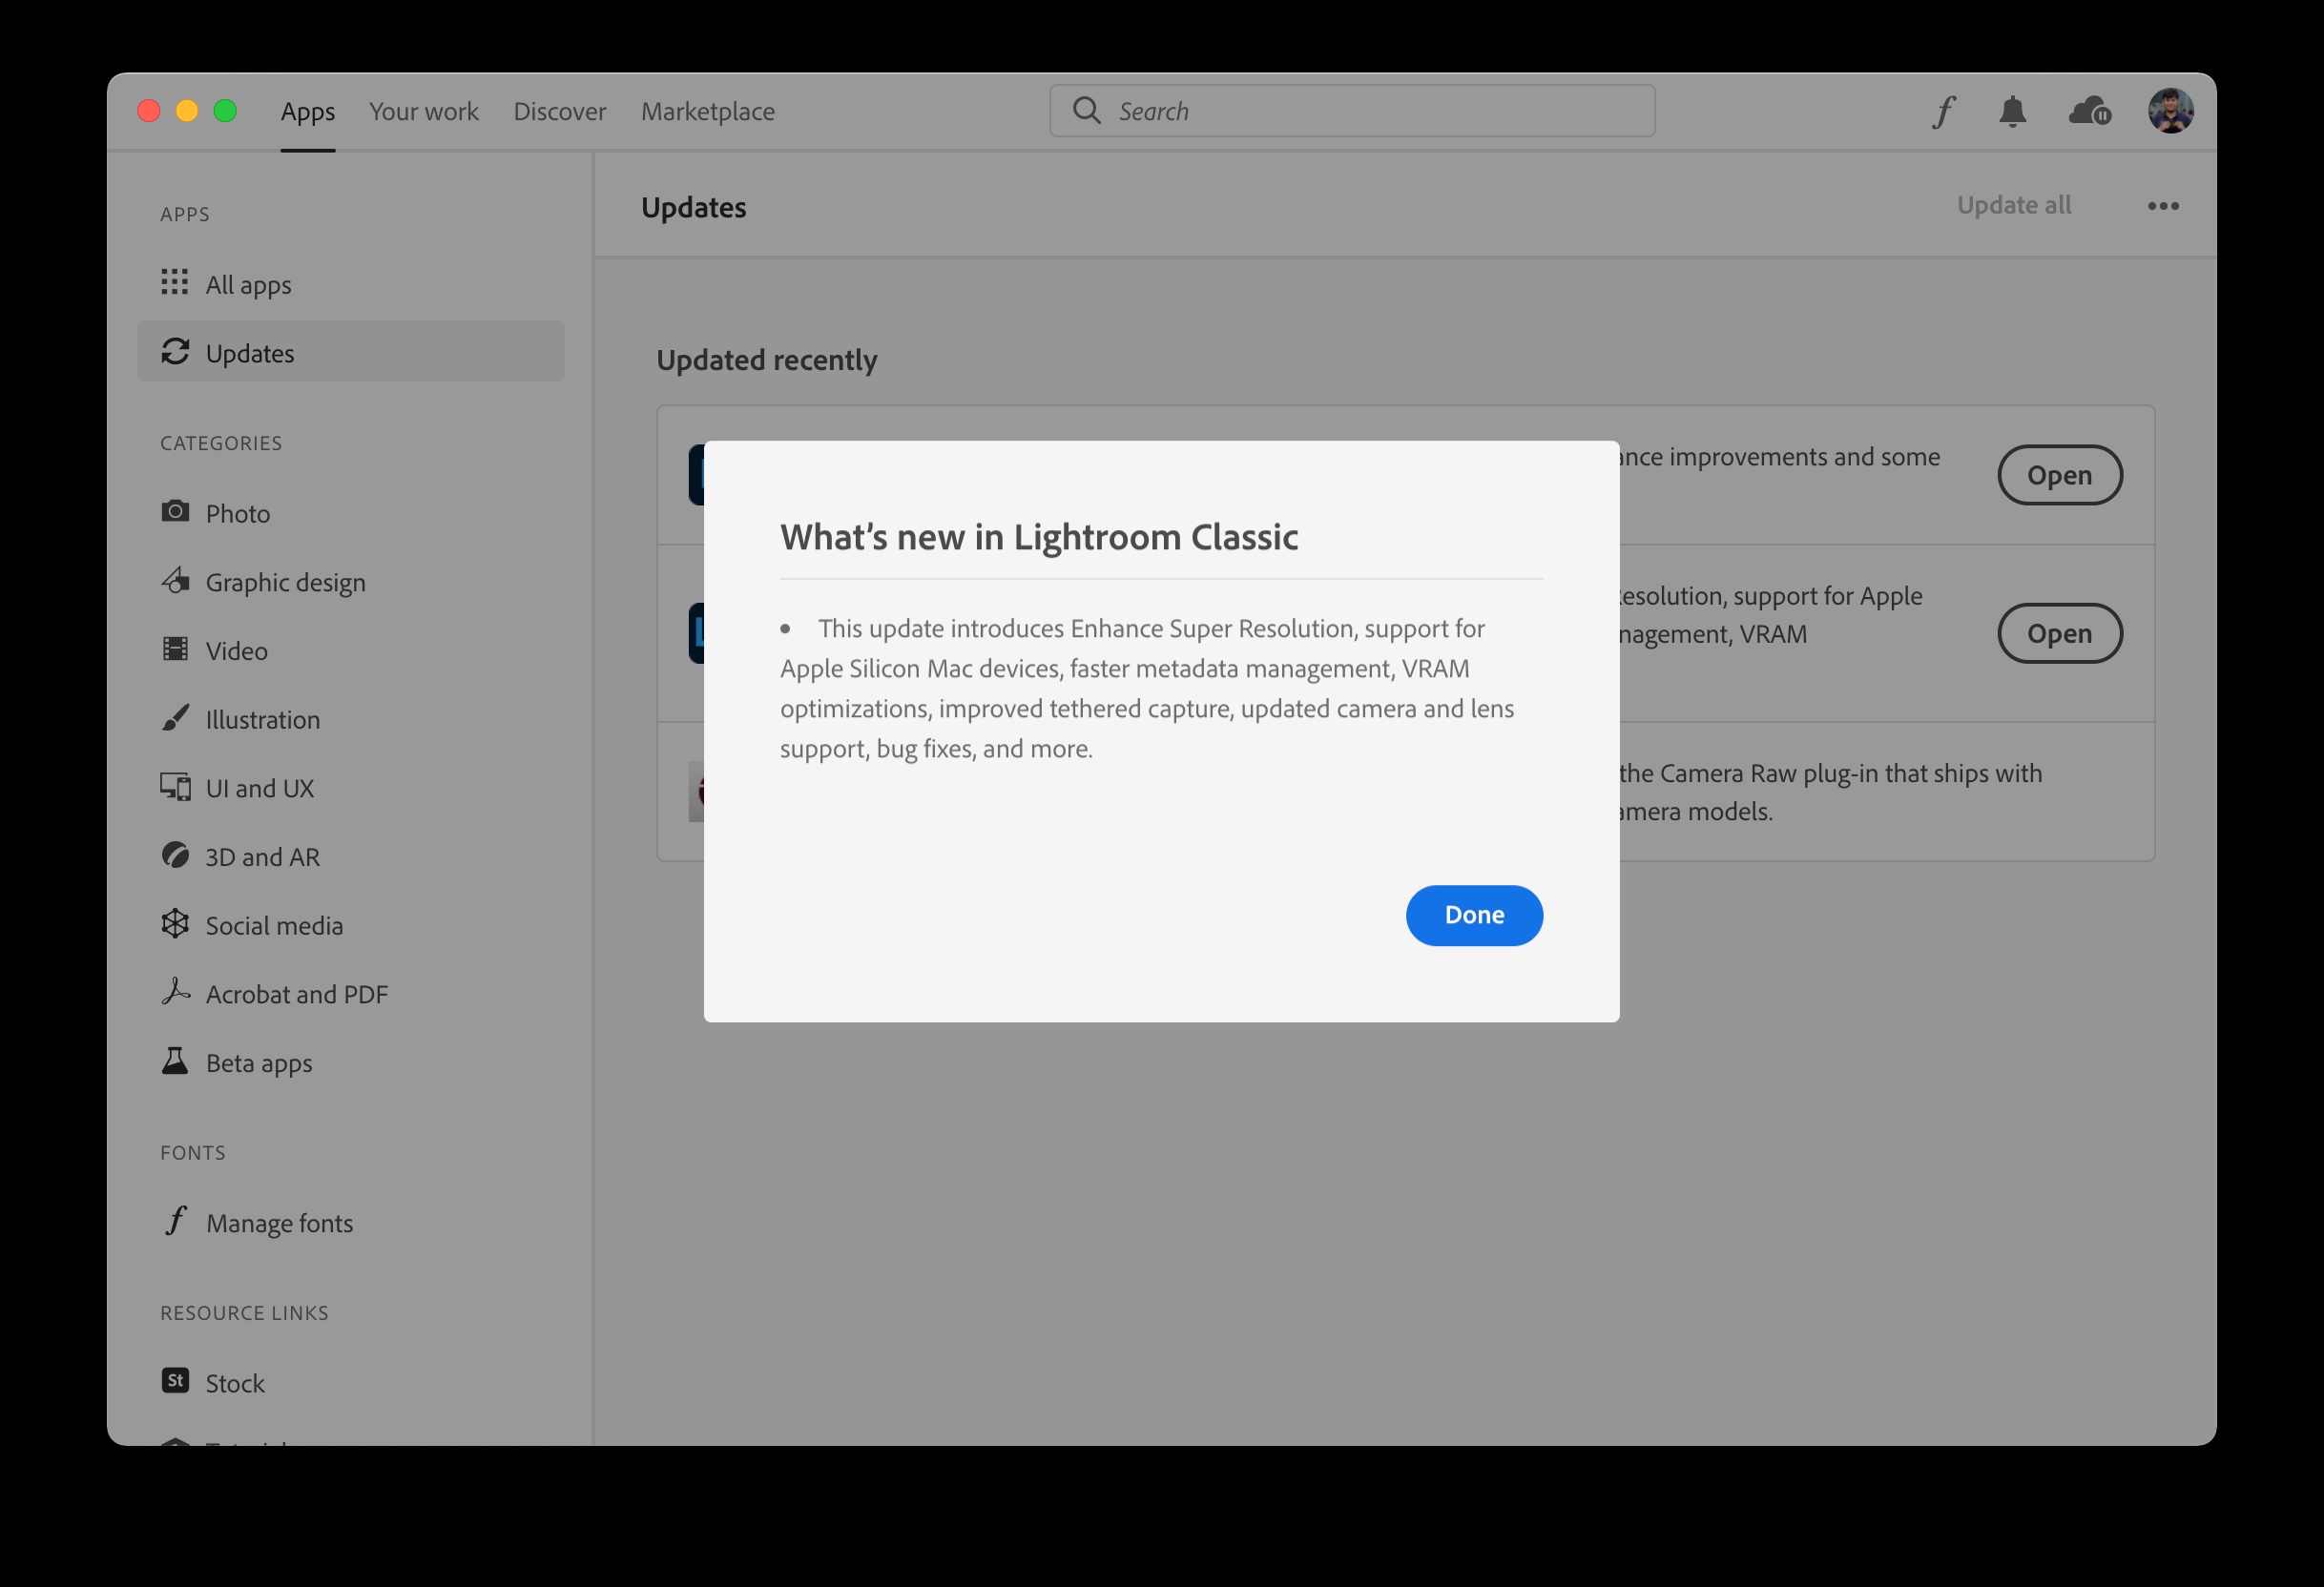Open Manage fonts in sidebar
This screenshot has width=2324, height=1587.
pyautogui.click(x=279, y=1223)
